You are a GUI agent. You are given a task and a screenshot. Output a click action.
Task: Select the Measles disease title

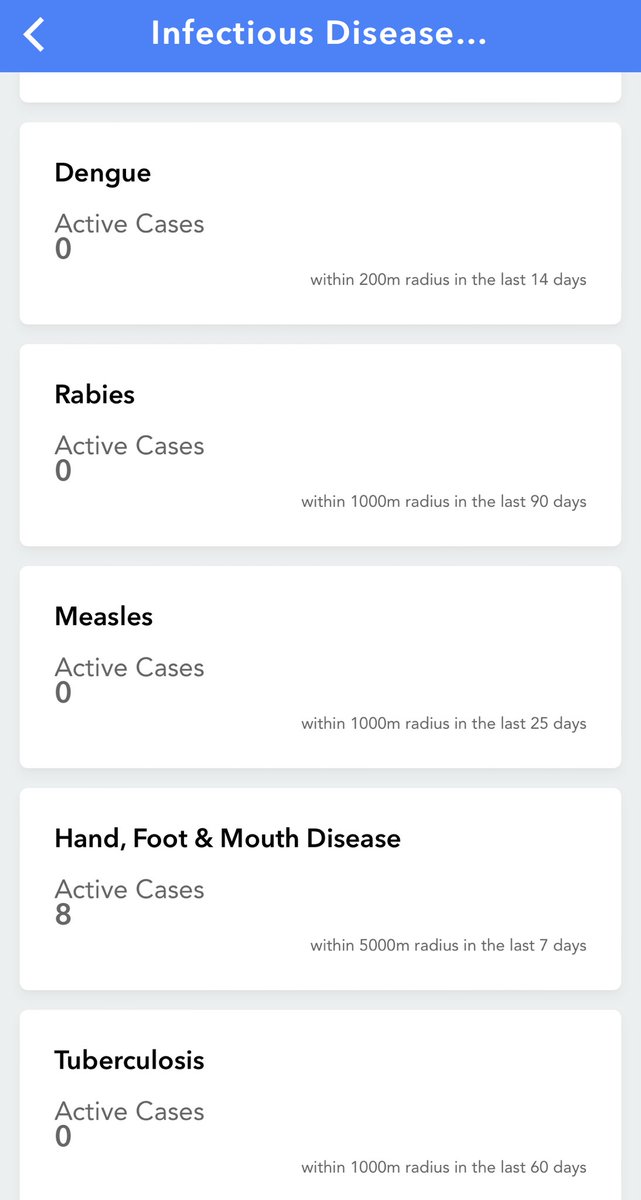click(103, 617)
